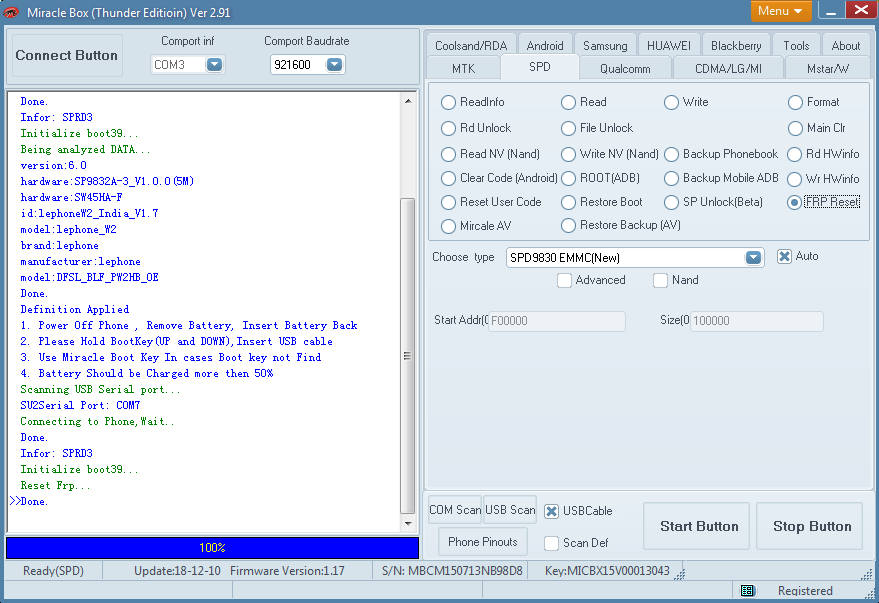Switch to the Mstar/W tab
The height and width of the screenshot is (603, 879).
point(827,68)
